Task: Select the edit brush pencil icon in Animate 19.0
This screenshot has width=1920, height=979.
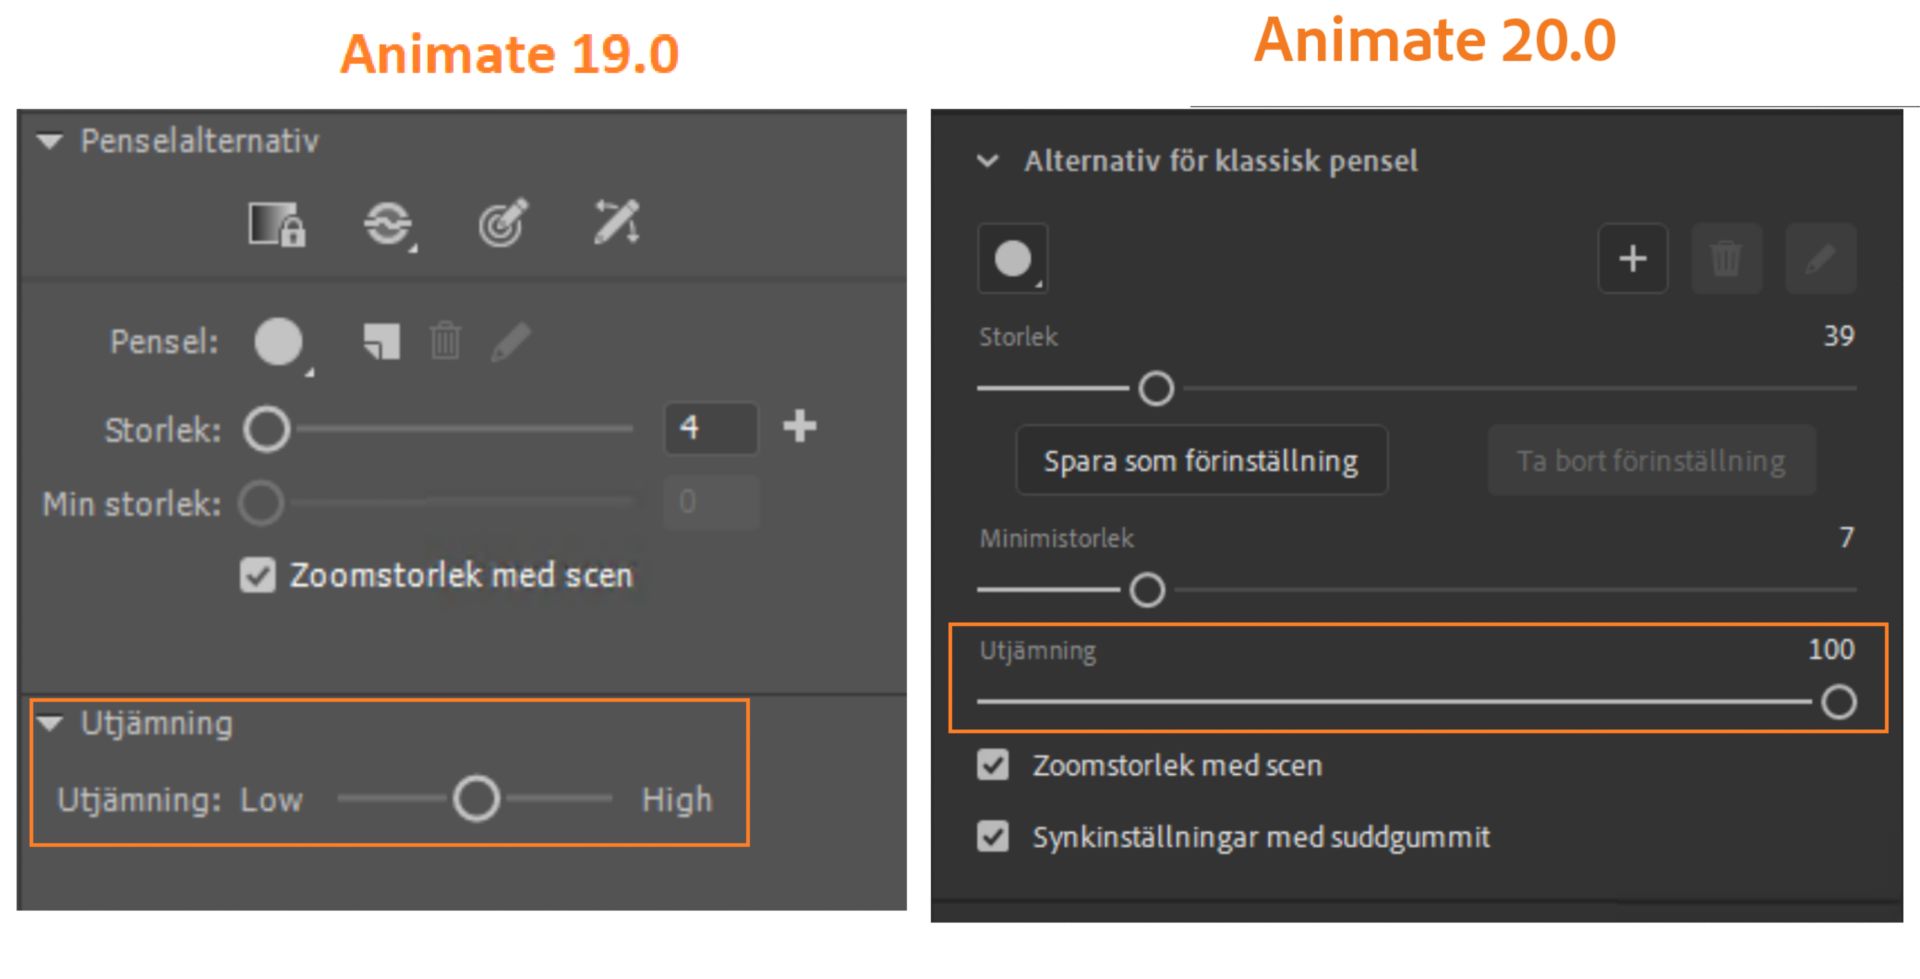Action: click(x=510, y=341)
